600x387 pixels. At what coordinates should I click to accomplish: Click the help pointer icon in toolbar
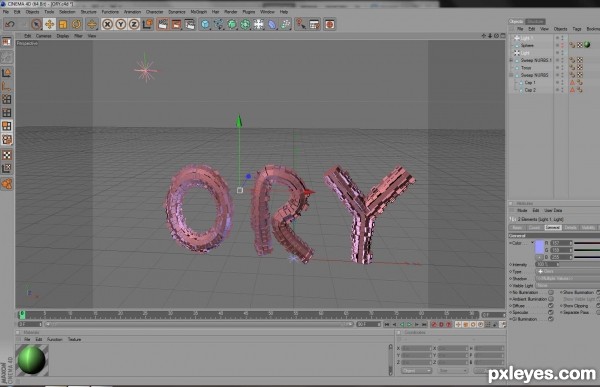click(301, 24)
